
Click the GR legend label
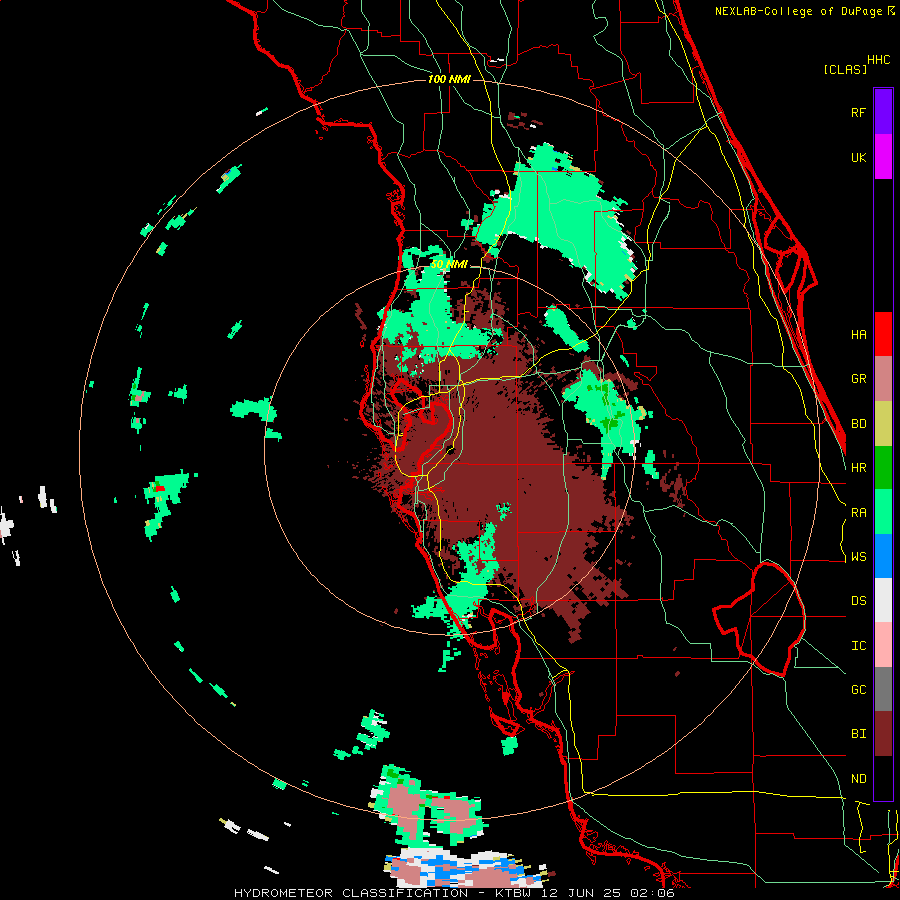[858, 379]
